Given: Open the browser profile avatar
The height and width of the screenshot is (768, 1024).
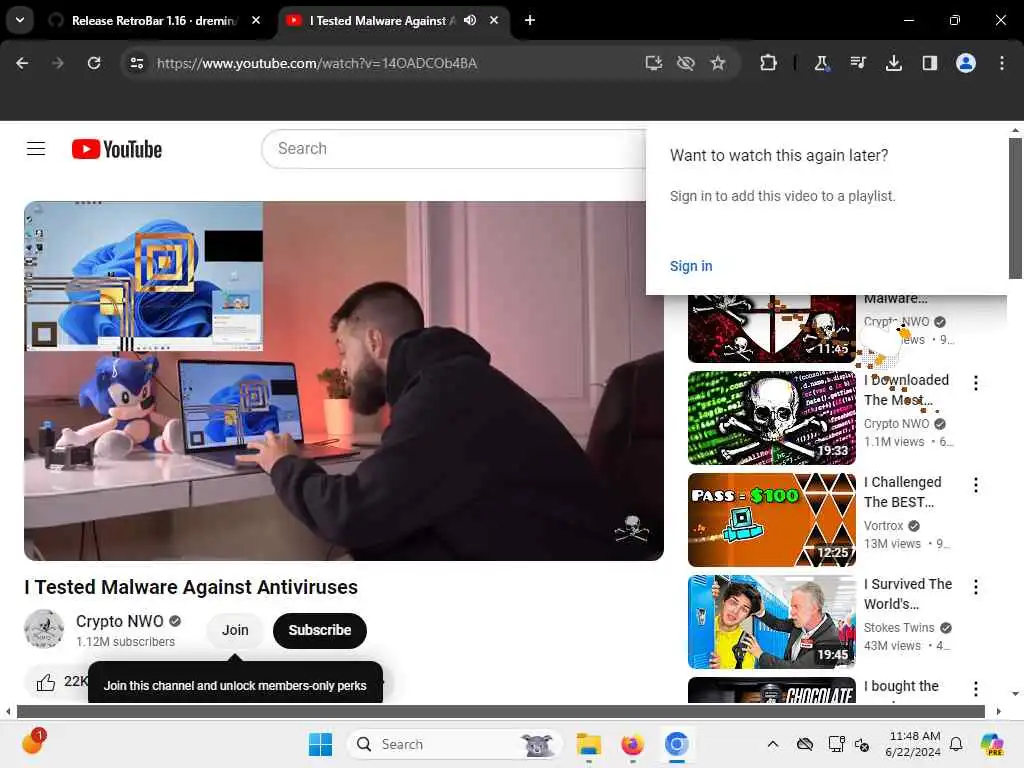Looking at the screenshot, I should 965,63.
